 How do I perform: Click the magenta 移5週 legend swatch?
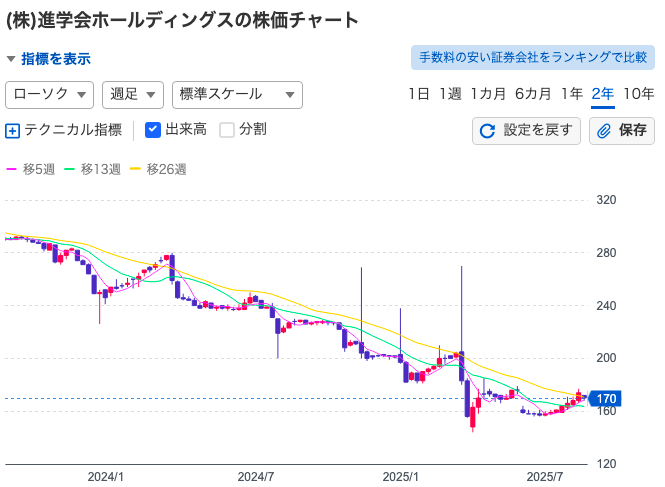pos(11,169)
